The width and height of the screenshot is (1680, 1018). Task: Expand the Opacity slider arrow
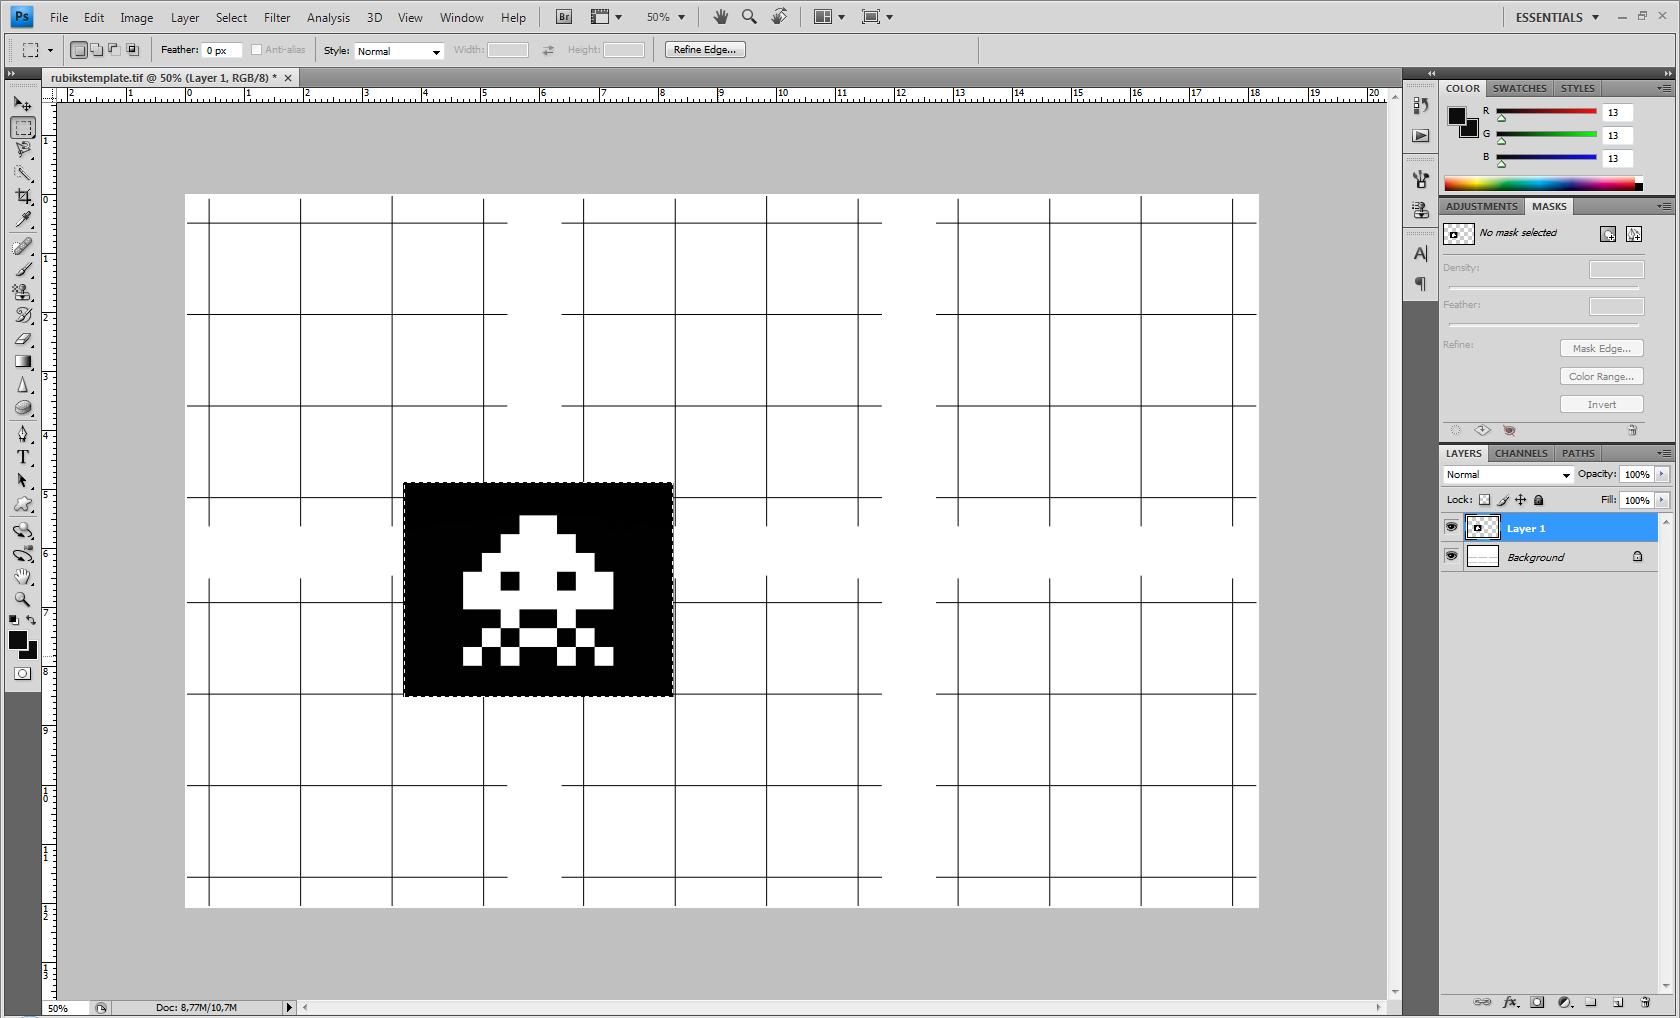coord(1662,474)
